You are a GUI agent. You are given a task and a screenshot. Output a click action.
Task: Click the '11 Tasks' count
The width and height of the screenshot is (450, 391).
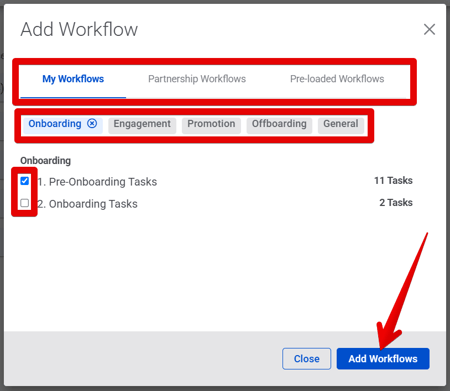393,181
